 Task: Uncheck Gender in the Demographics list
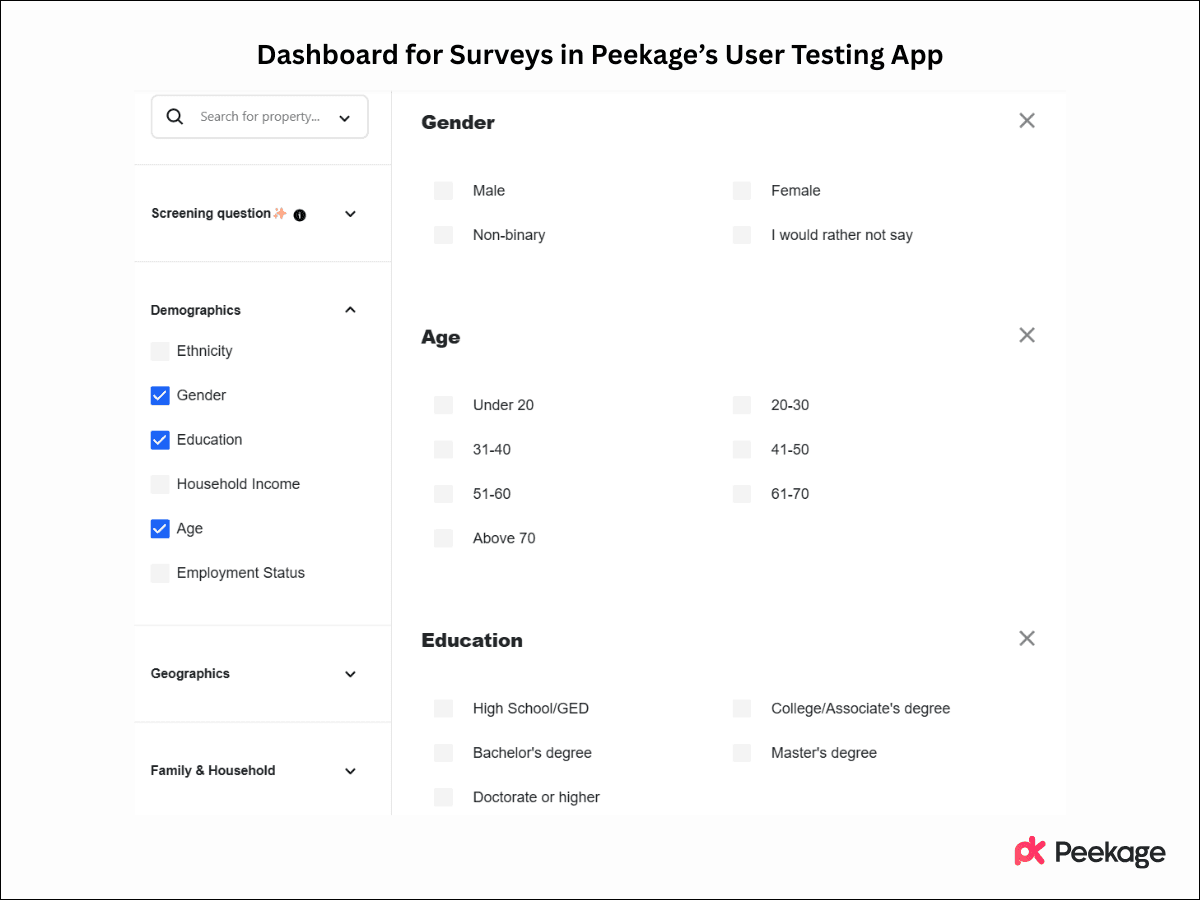[x=160, y=395]
